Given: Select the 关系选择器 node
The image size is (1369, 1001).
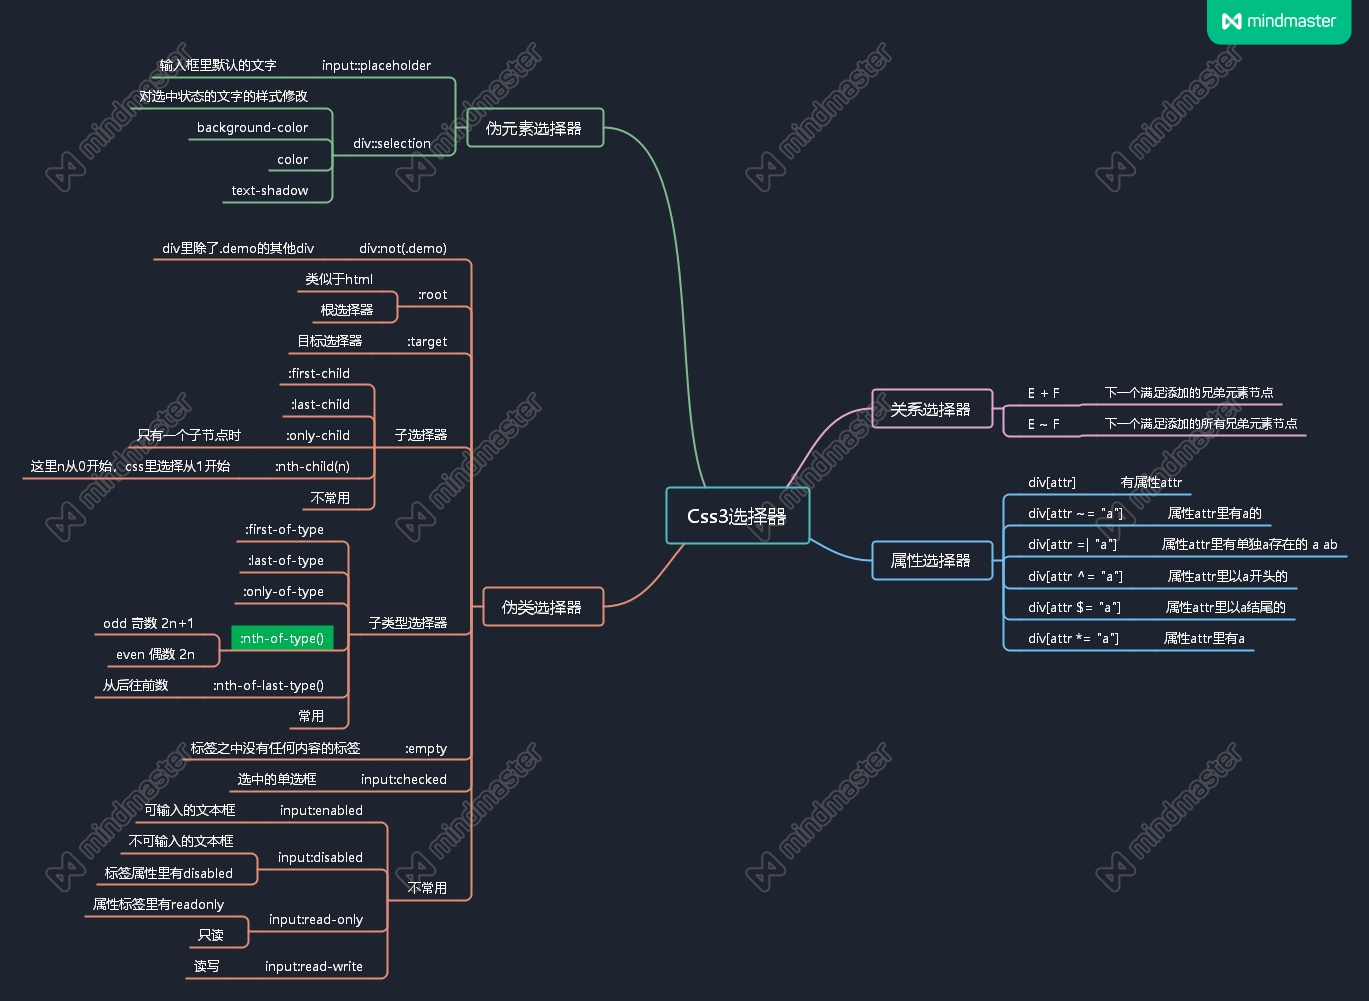Looking at the screenshot, I should tap(931, 409).
